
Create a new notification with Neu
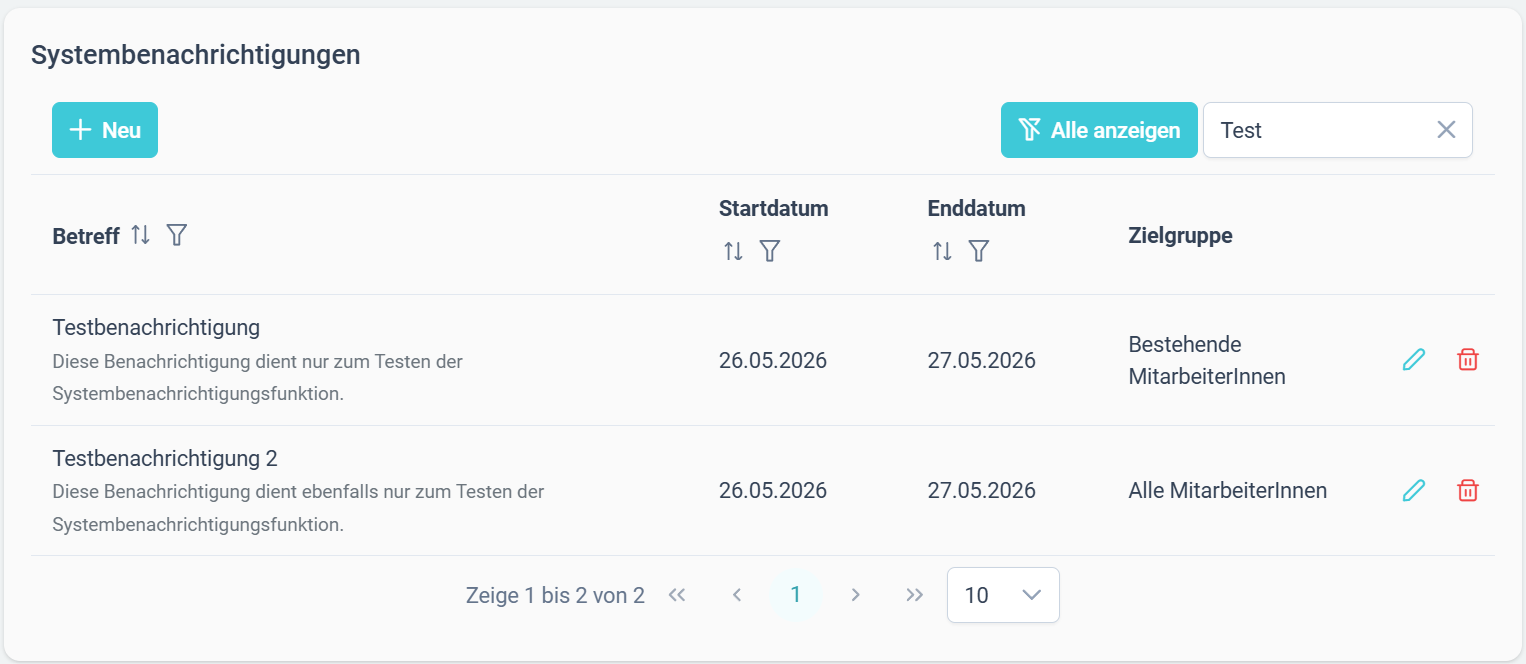[105, 130]
